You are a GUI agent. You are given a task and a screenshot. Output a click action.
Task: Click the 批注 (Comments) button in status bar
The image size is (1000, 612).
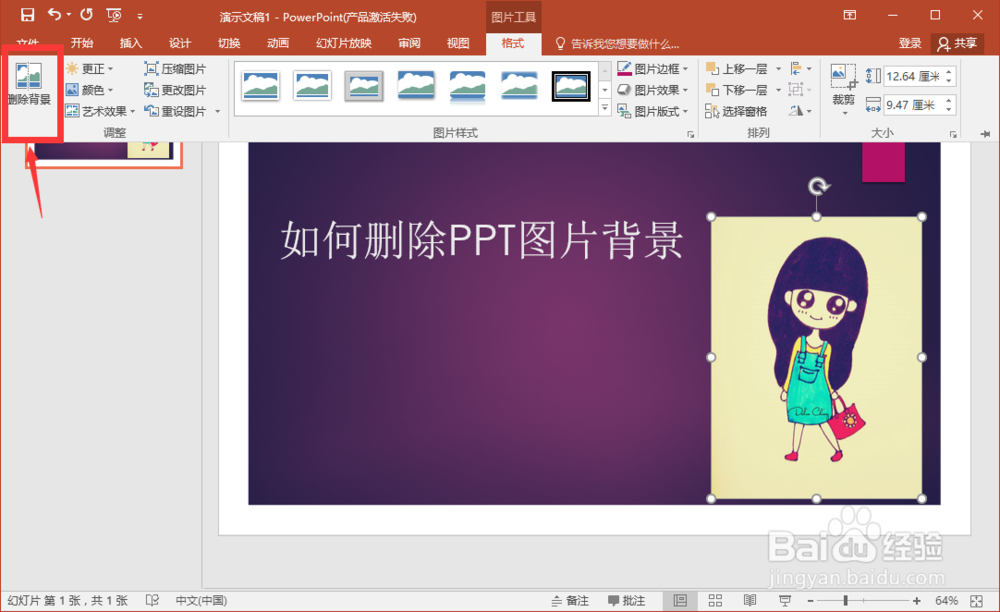pyautogui.click(x=622, y=600)
